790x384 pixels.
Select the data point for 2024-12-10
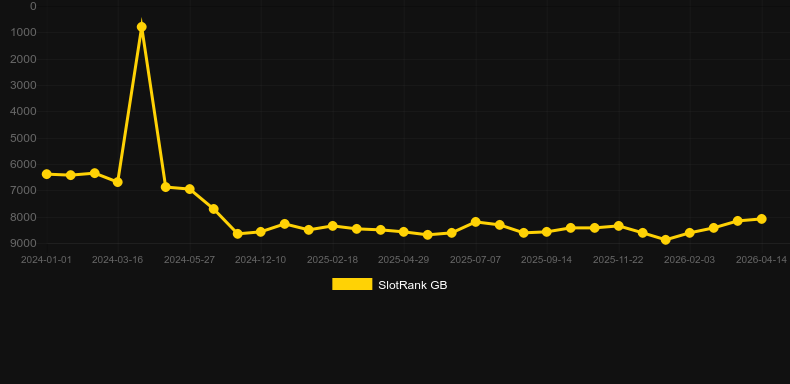(x=260, y=232)
